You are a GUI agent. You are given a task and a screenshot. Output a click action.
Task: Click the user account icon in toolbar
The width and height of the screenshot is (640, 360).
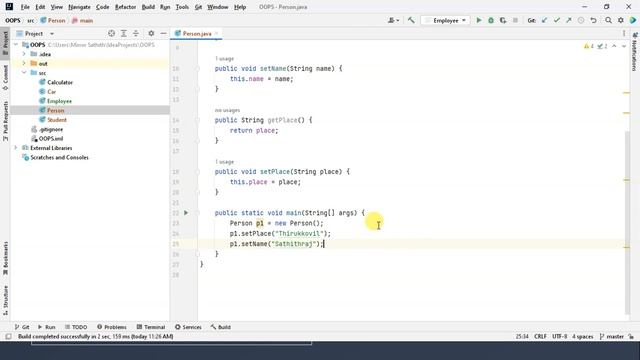393,20
